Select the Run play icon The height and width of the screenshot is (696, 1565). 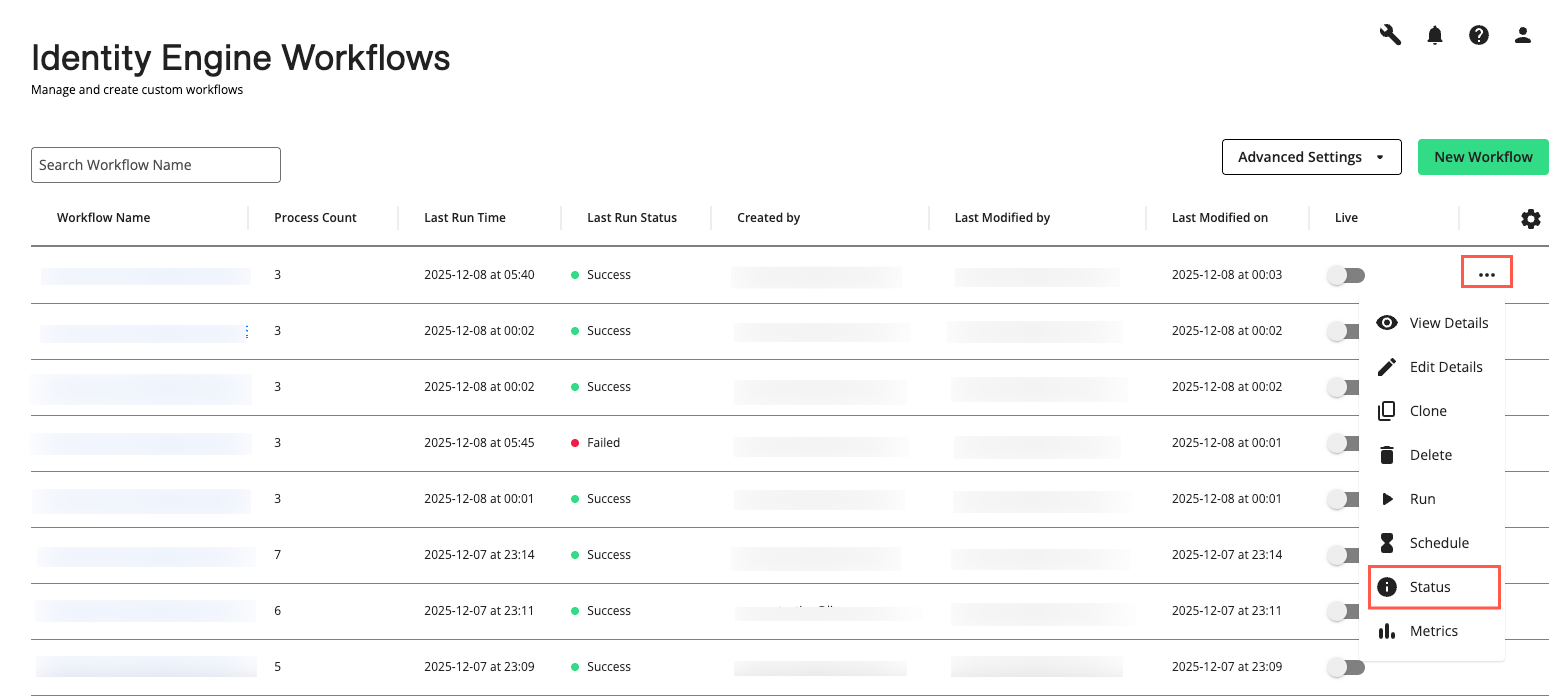click(1387, 498)
